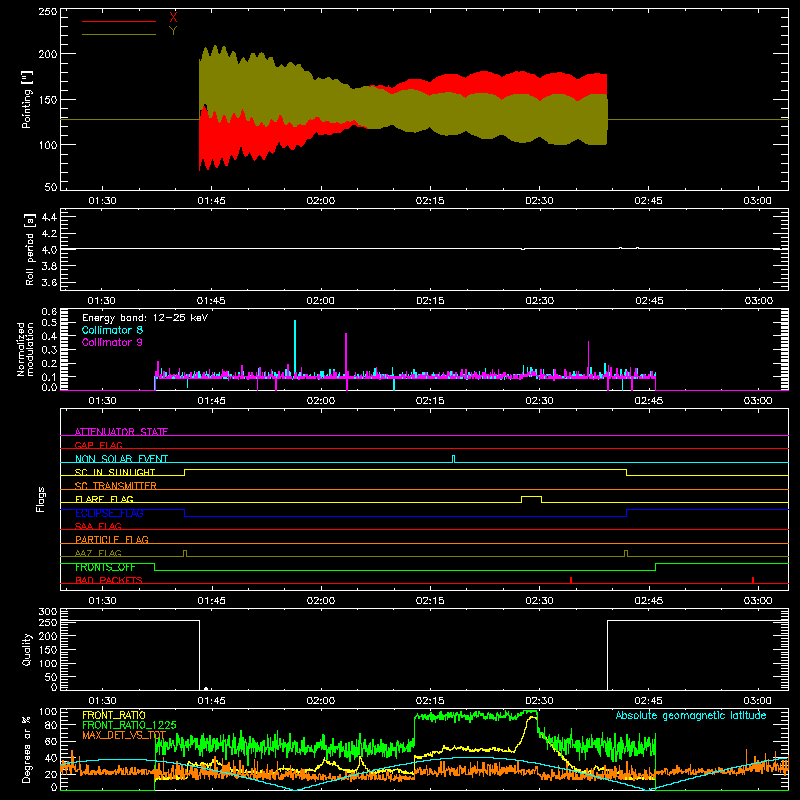Click the PARTICLE_FLAG label
The image size is (800, 800).
pos(112,539)
